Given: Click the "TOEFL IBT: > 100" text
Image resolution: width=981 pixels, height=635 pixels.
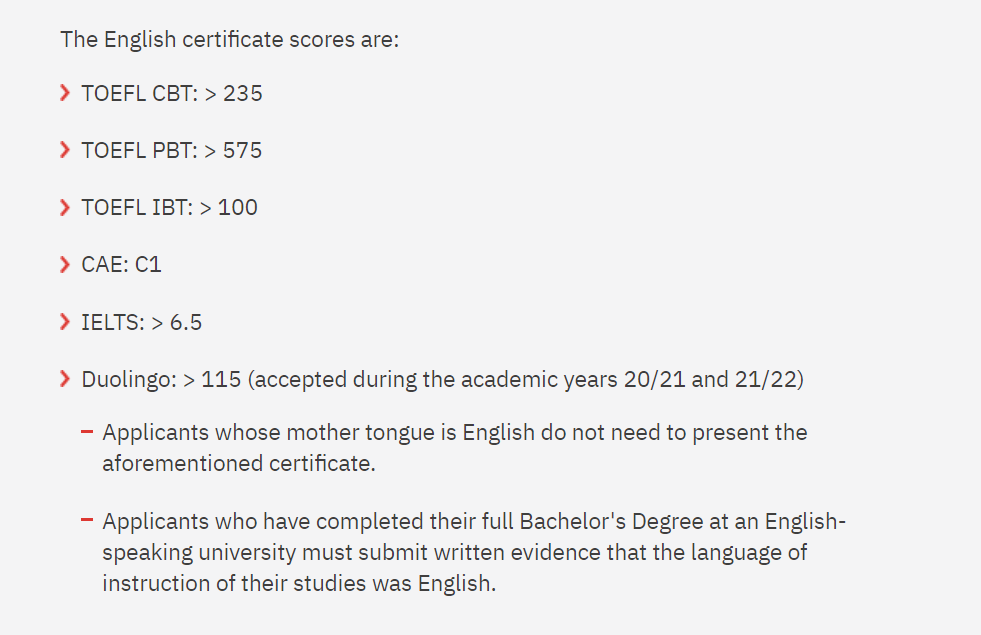Looking at the screenshot, I should [x=170, y=207].
